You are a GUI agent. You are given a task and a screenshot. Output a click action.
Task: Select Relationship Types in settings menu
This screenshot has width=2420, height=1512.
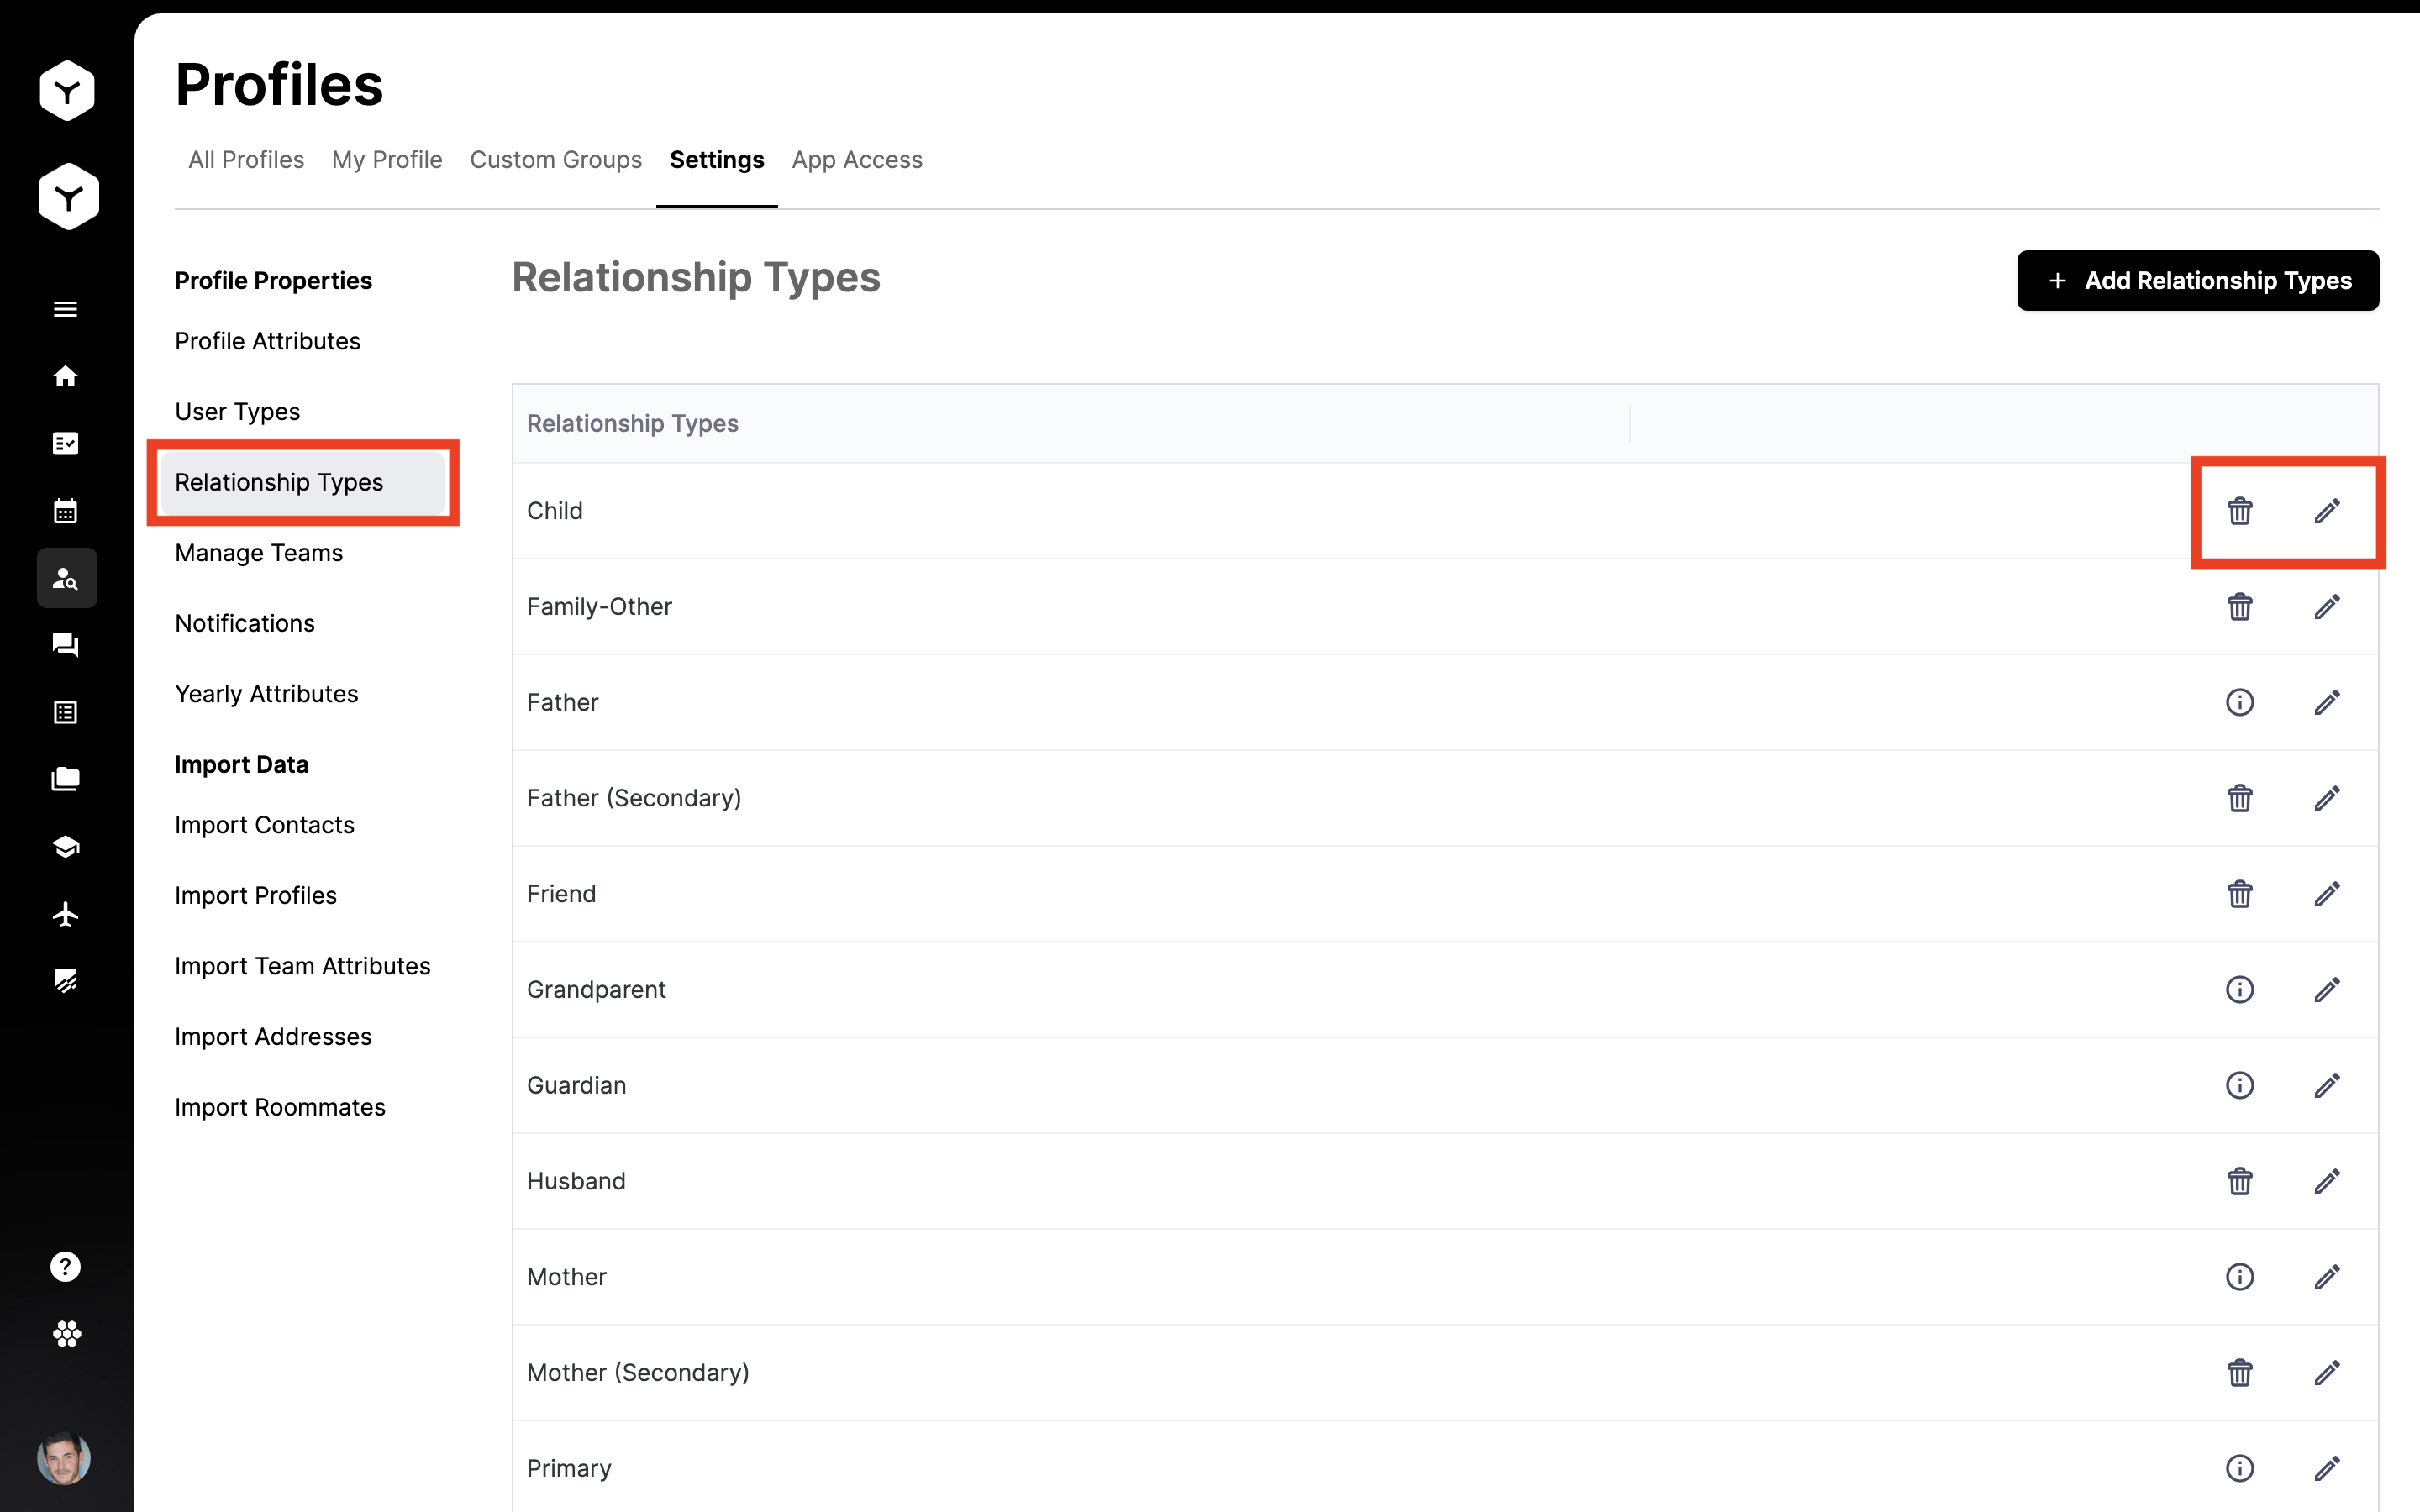[x=302, y=482]
